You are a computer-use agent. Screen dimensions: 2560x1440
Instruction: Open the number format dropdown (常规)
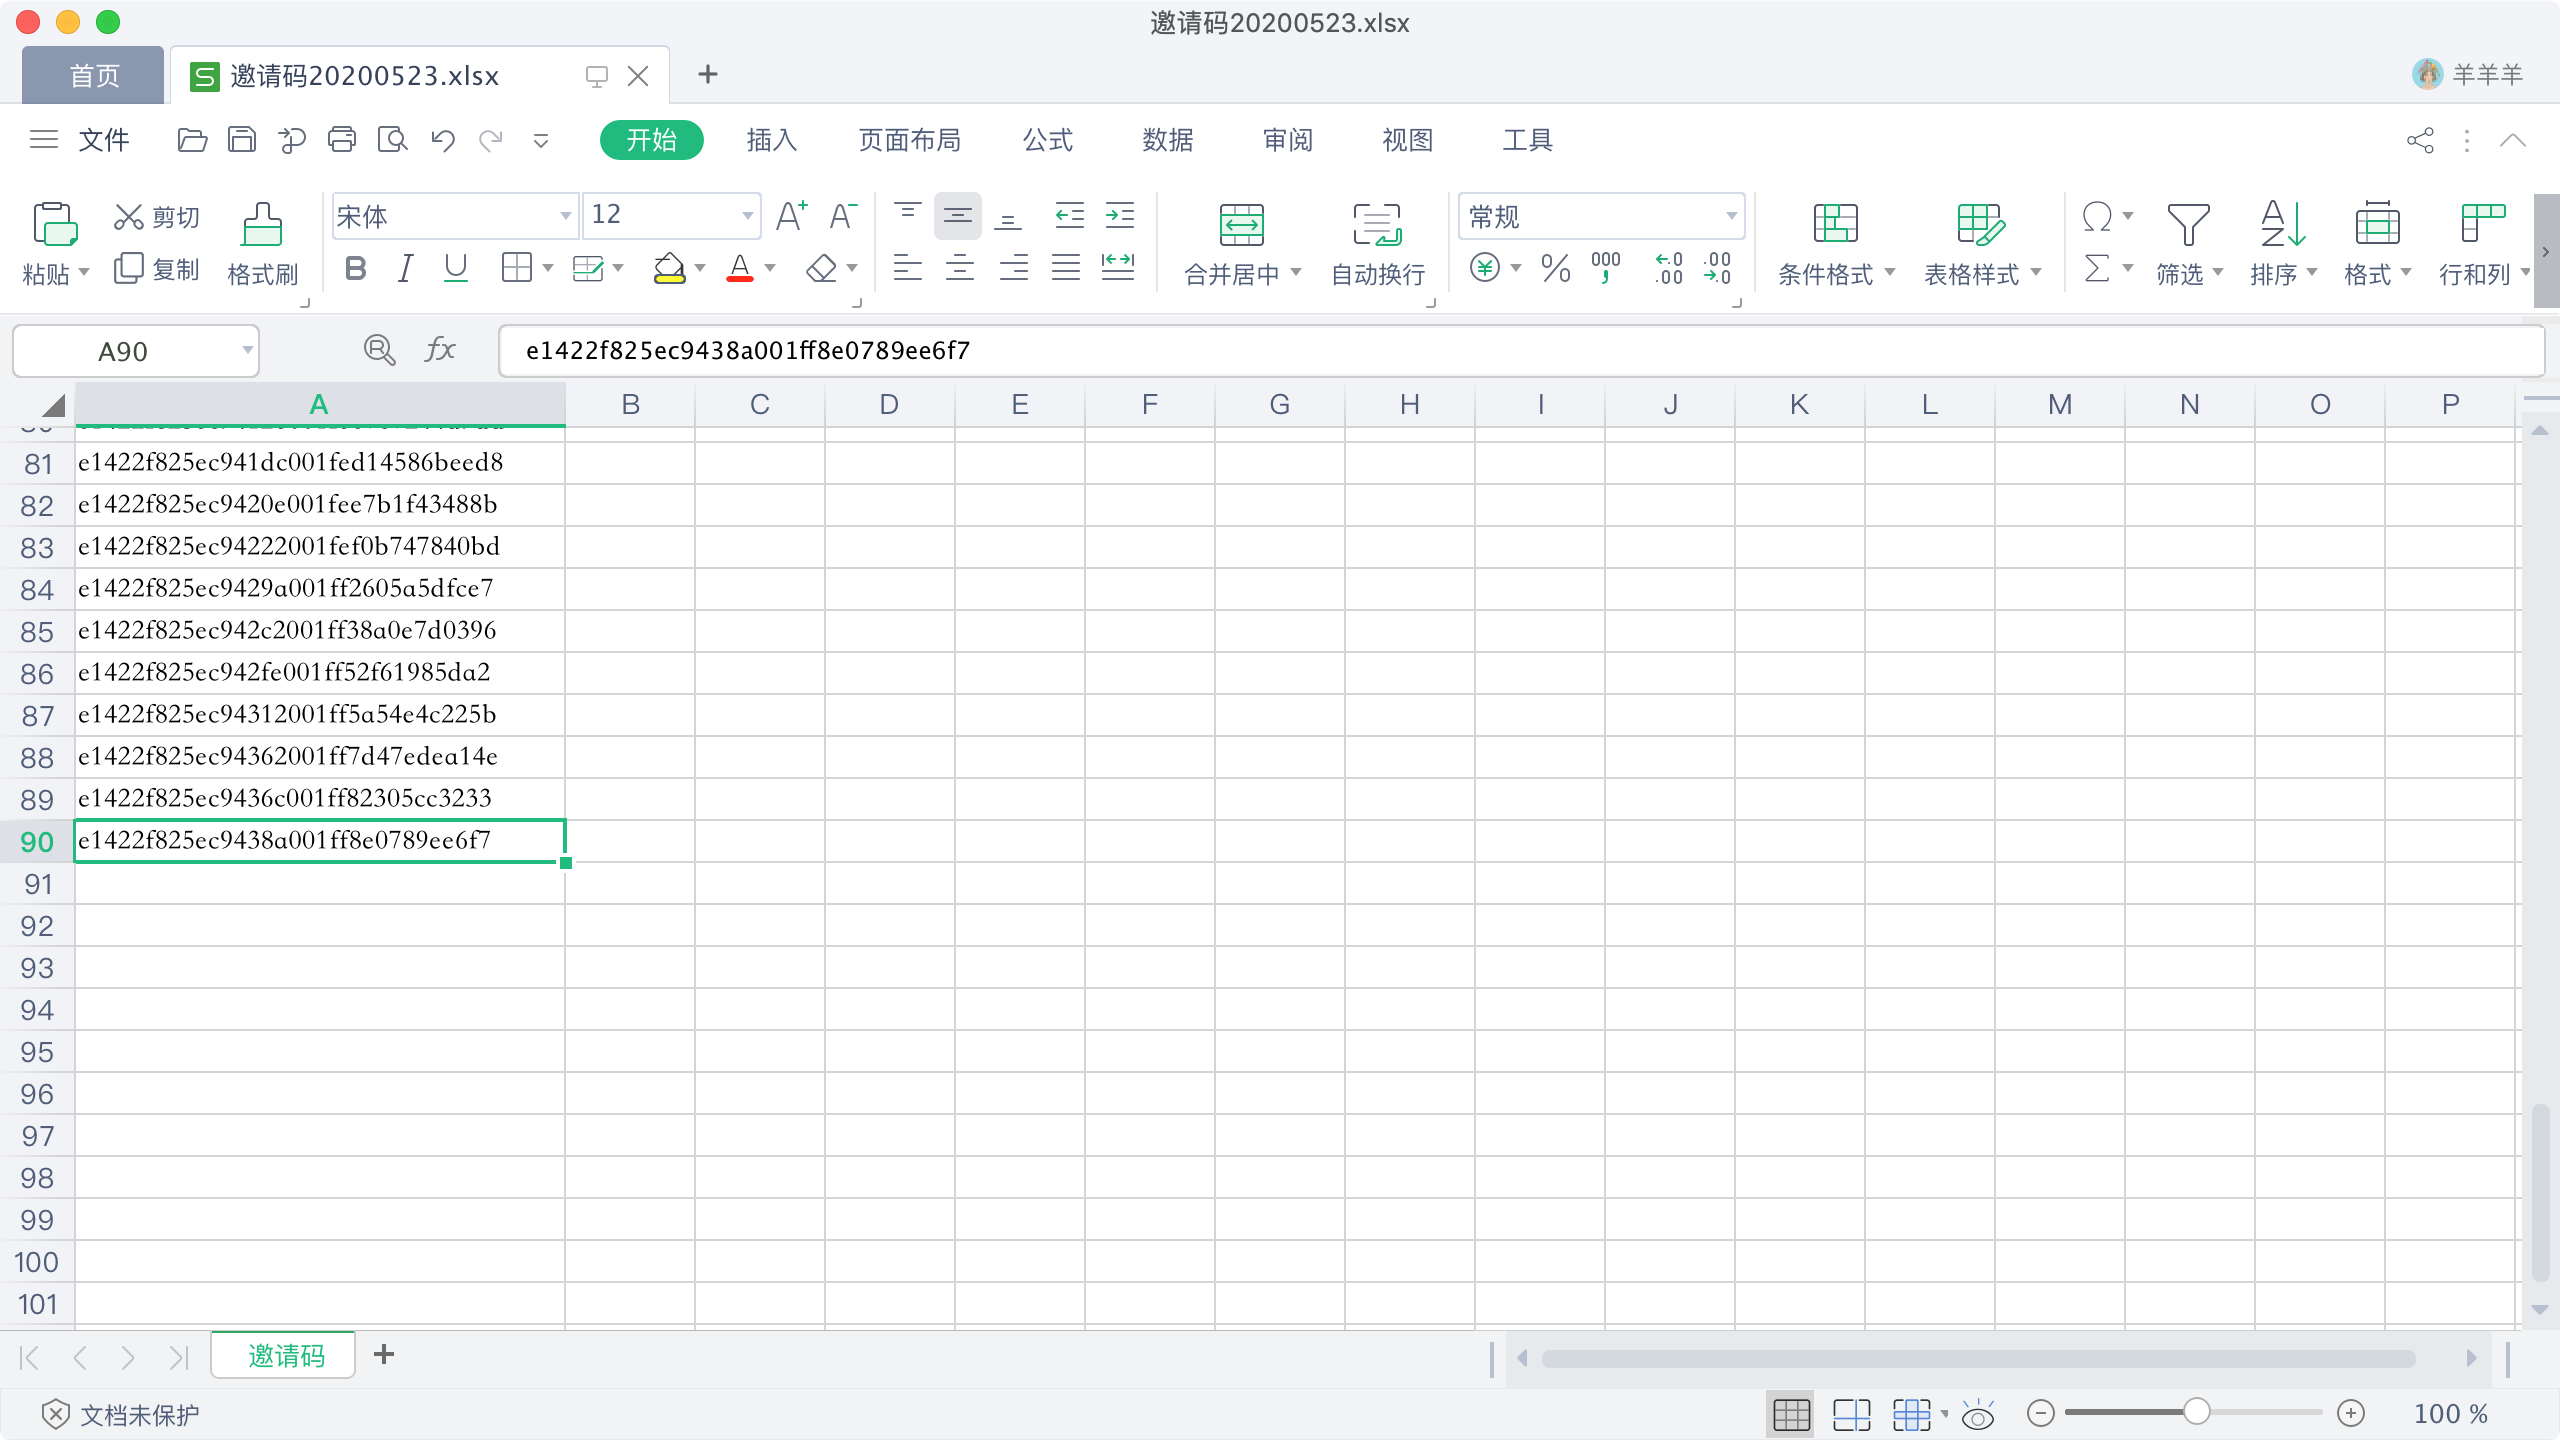pos(1731,216)
